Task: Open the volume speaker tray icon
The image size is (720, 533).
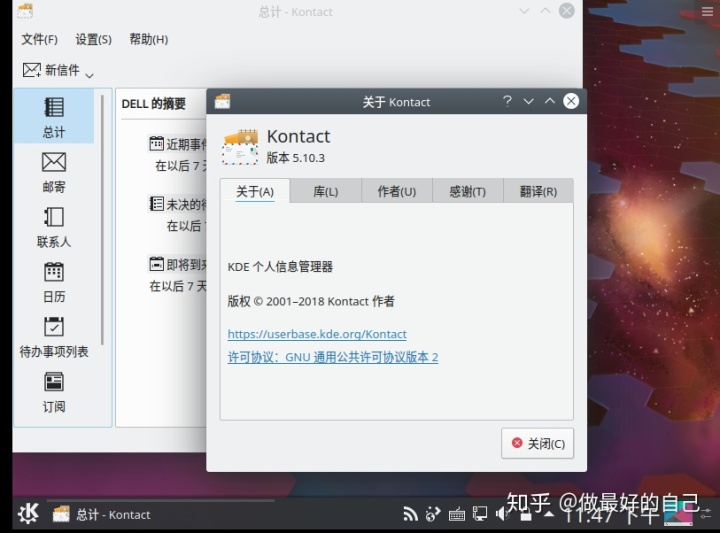Action: pos(501,514)
